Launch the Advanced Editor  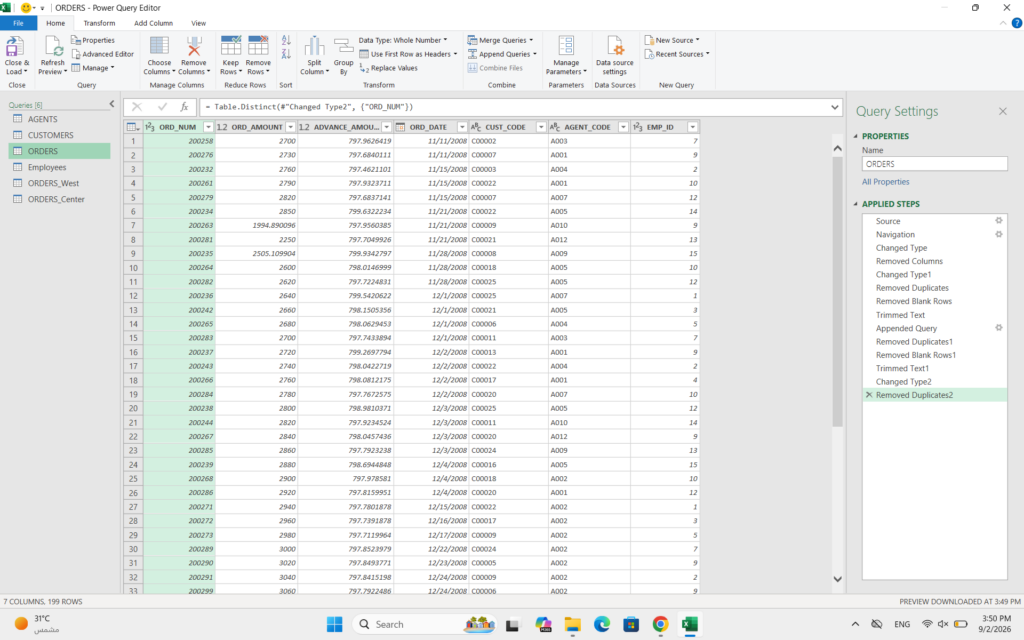click(103, 54)
